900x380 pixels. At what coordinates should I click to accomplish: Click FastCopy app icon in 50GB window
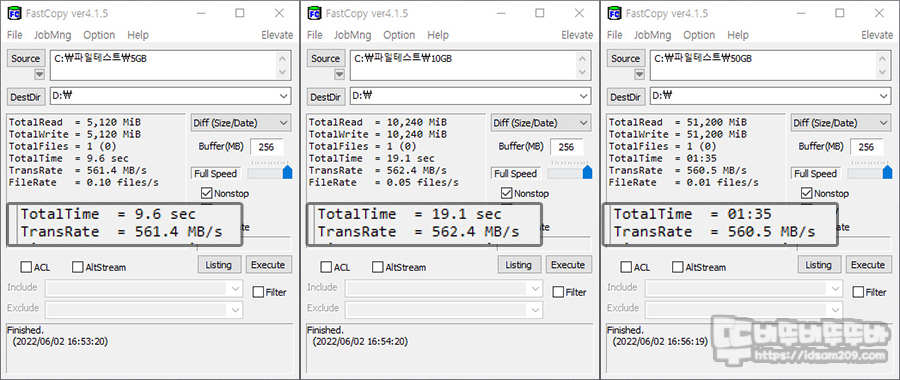pos(615,13)
